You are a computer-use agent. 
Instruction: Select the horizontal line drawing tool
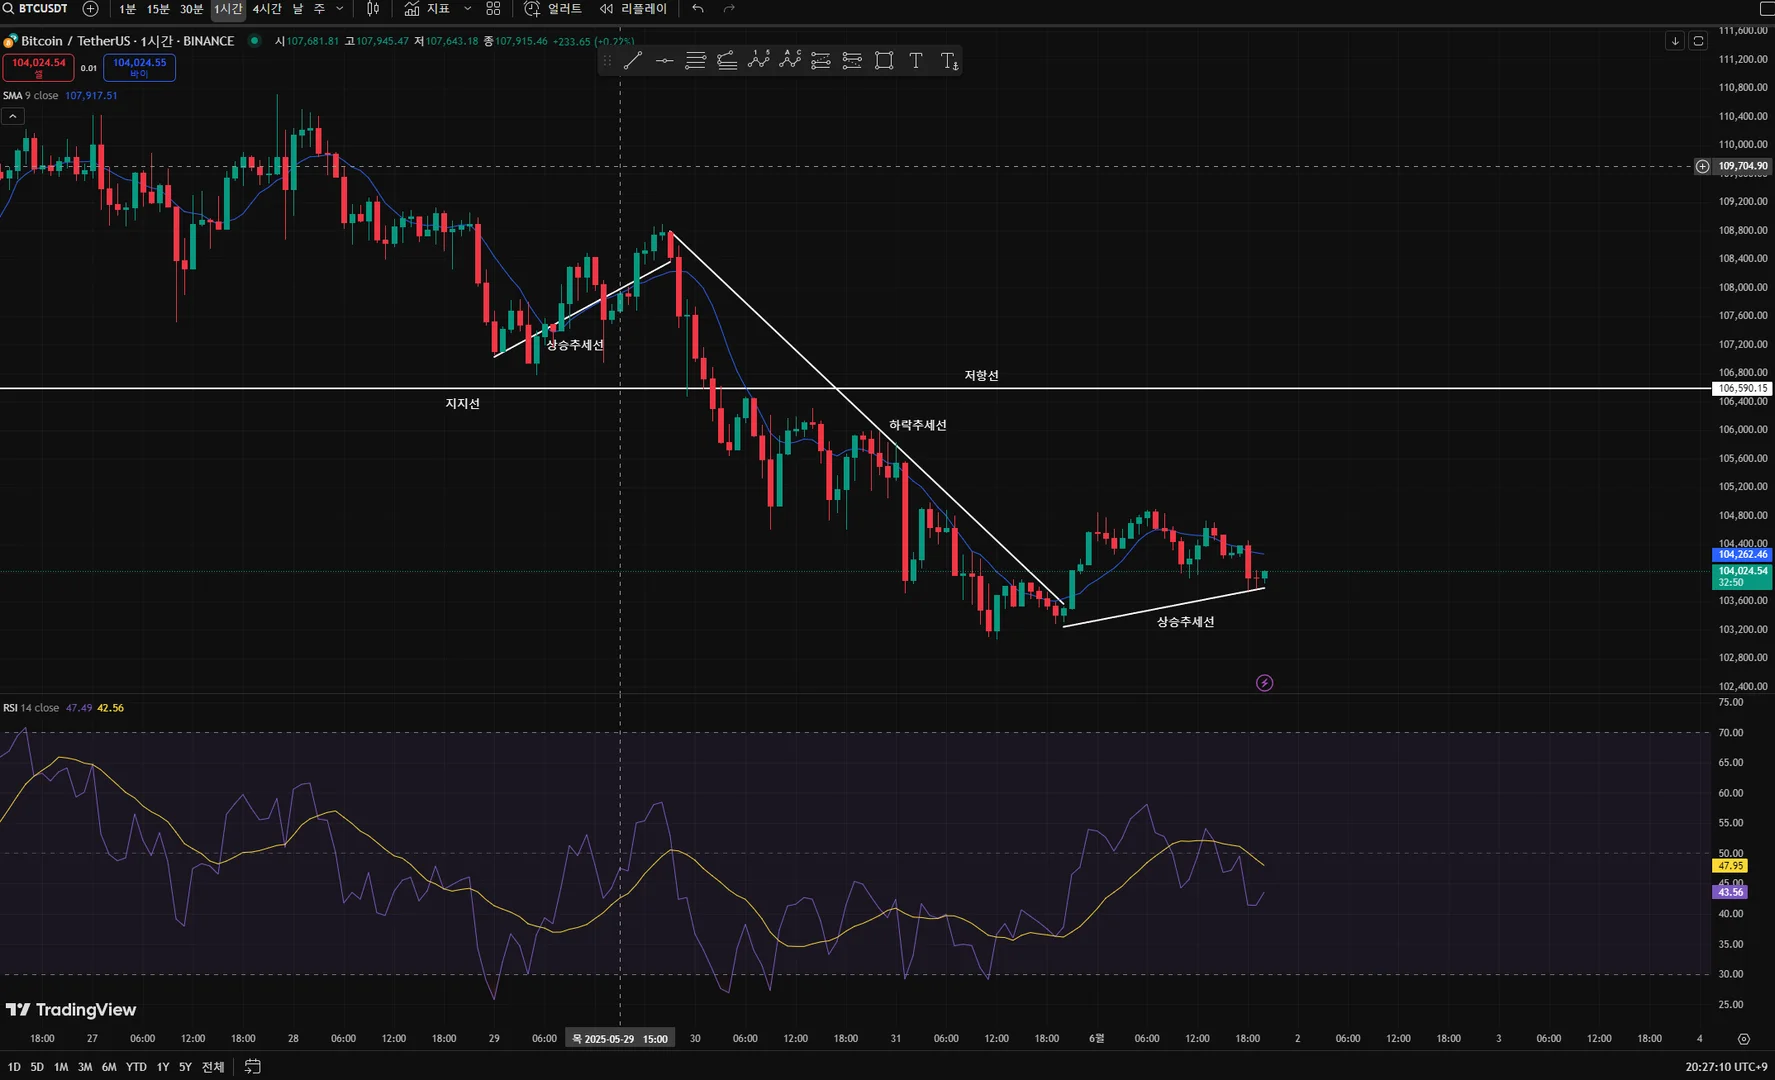click(x=665, y=61)
